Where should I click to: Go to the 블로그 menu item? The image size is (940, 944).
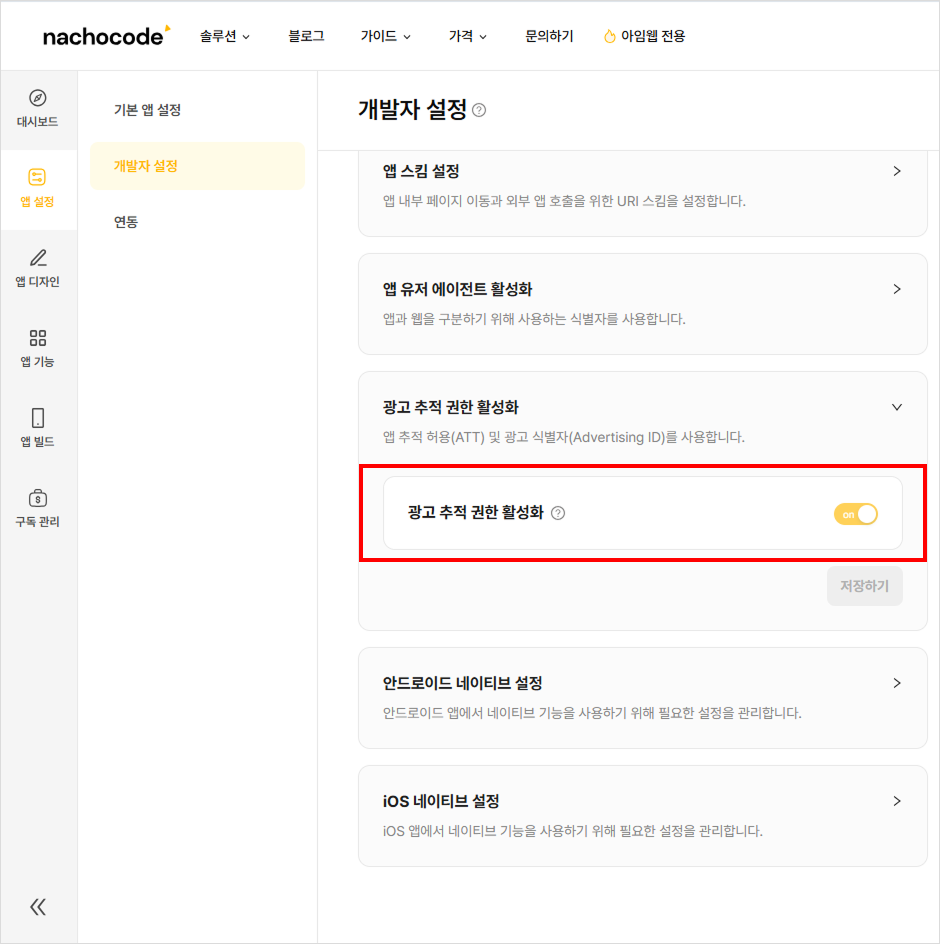[x=306, y=35]
